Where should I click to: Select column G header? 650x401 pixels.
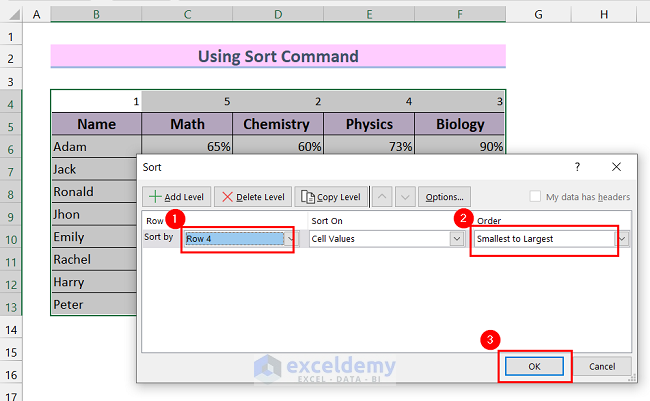pos(538,15)
